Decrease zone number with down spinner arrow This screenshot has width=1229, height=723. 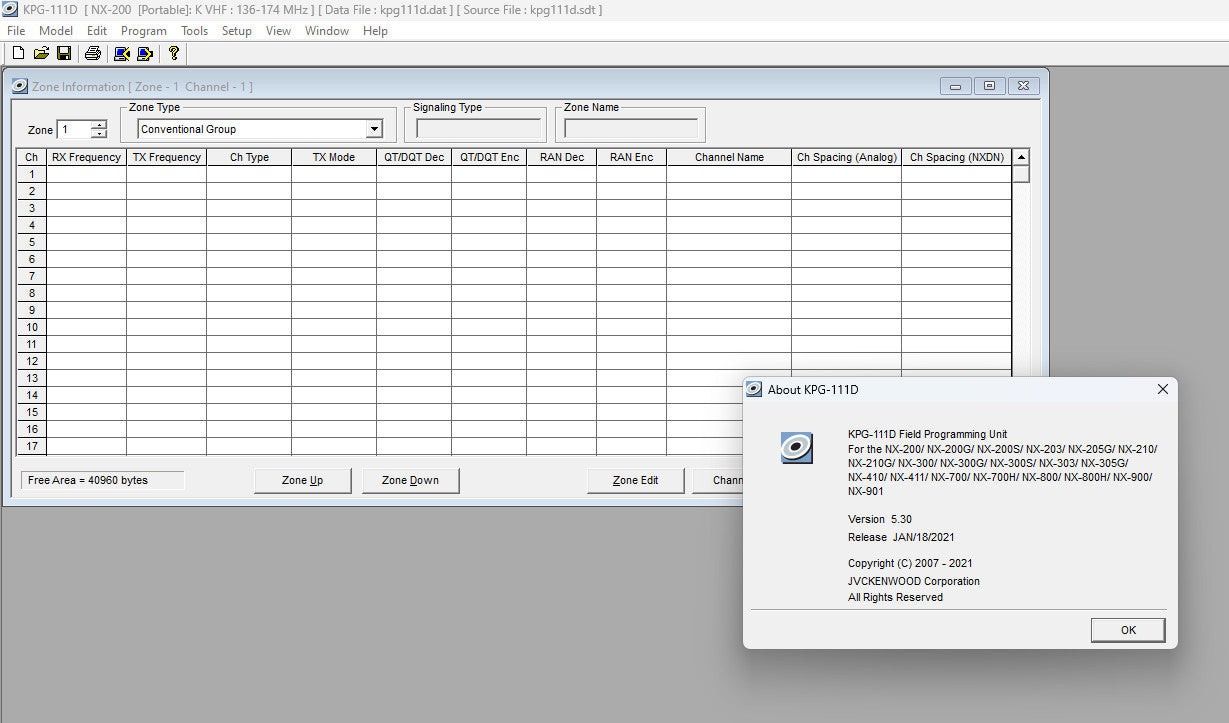[x=98, y=134]
